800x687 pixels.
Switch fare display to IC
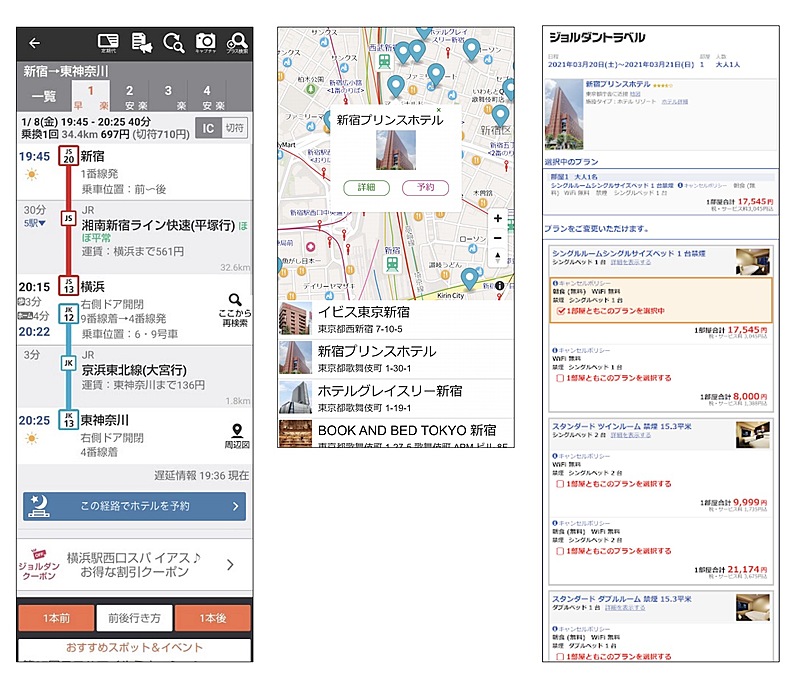click(x=208, y=128)
